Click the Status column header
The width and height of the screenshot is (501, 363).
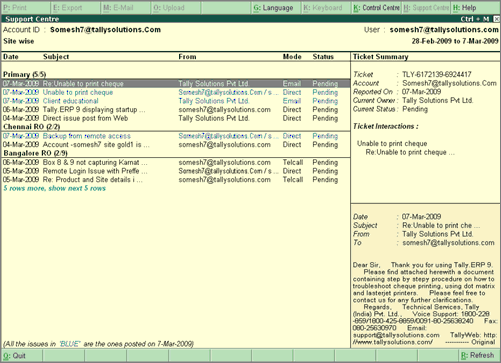[x=323, y=57]
